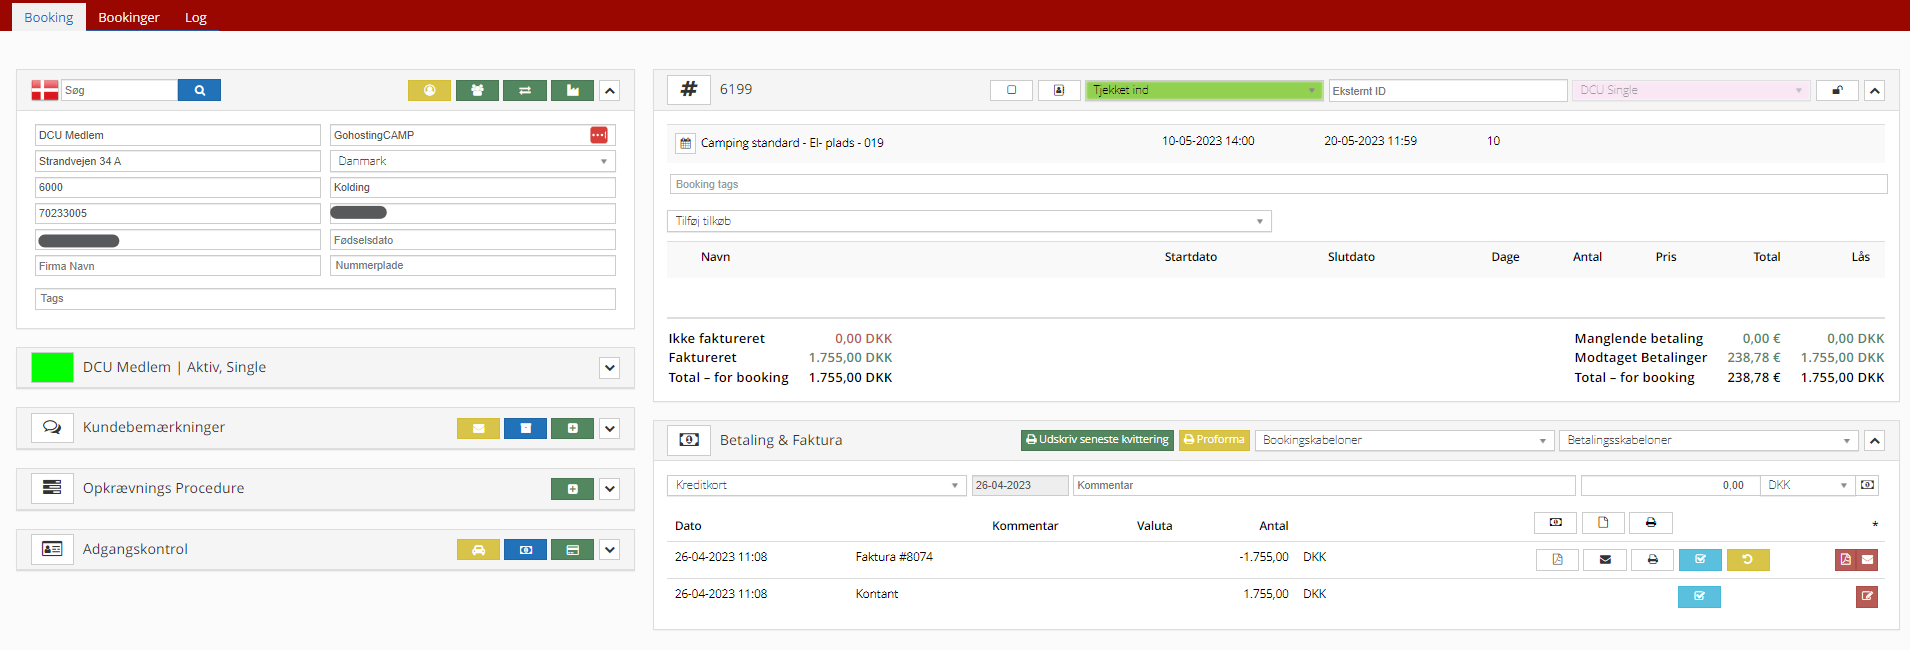1910x650 pixels.
Task: Click the yellow Proforma button
Action: coord(1214,440)
